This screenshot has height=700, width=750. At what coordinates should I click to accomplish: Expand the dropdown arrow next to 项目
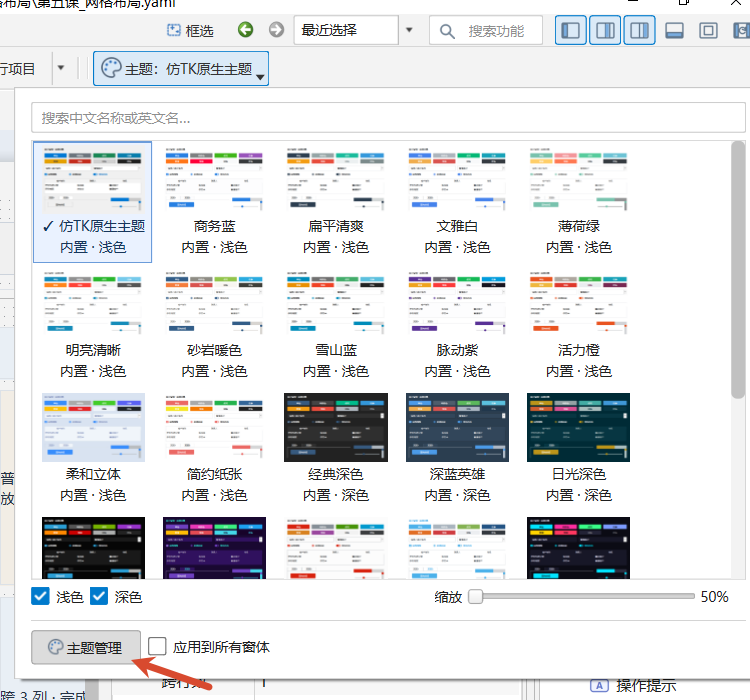(x=61, y=68)
